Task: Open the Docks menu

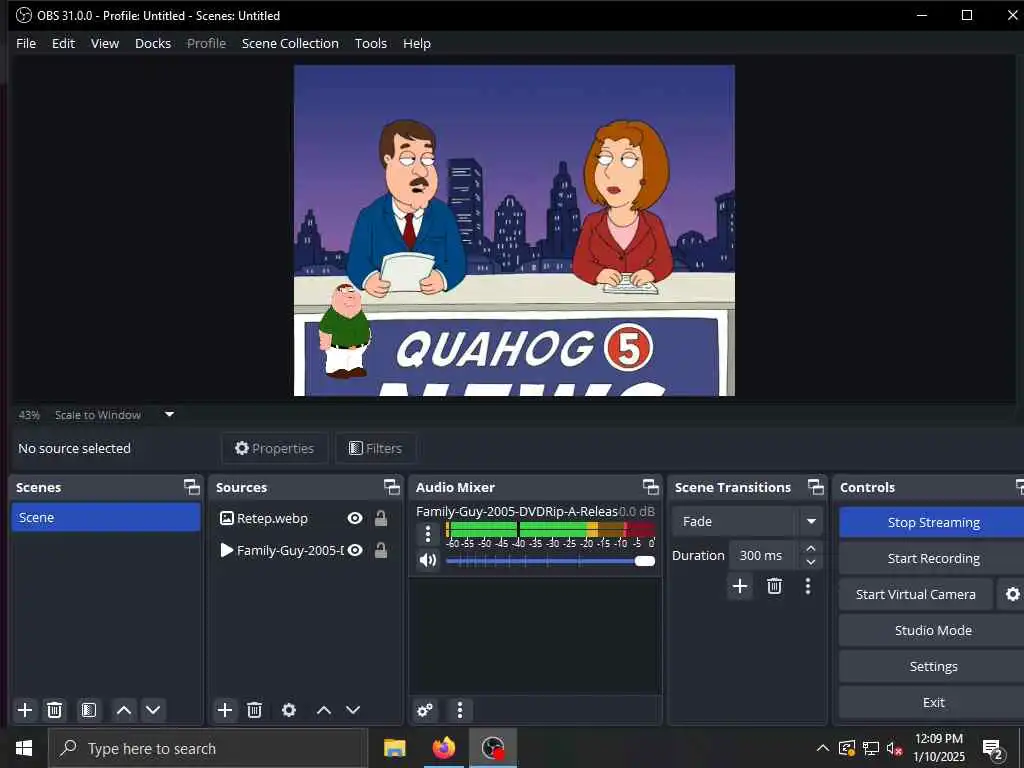Action: click(x=153, y=43)
